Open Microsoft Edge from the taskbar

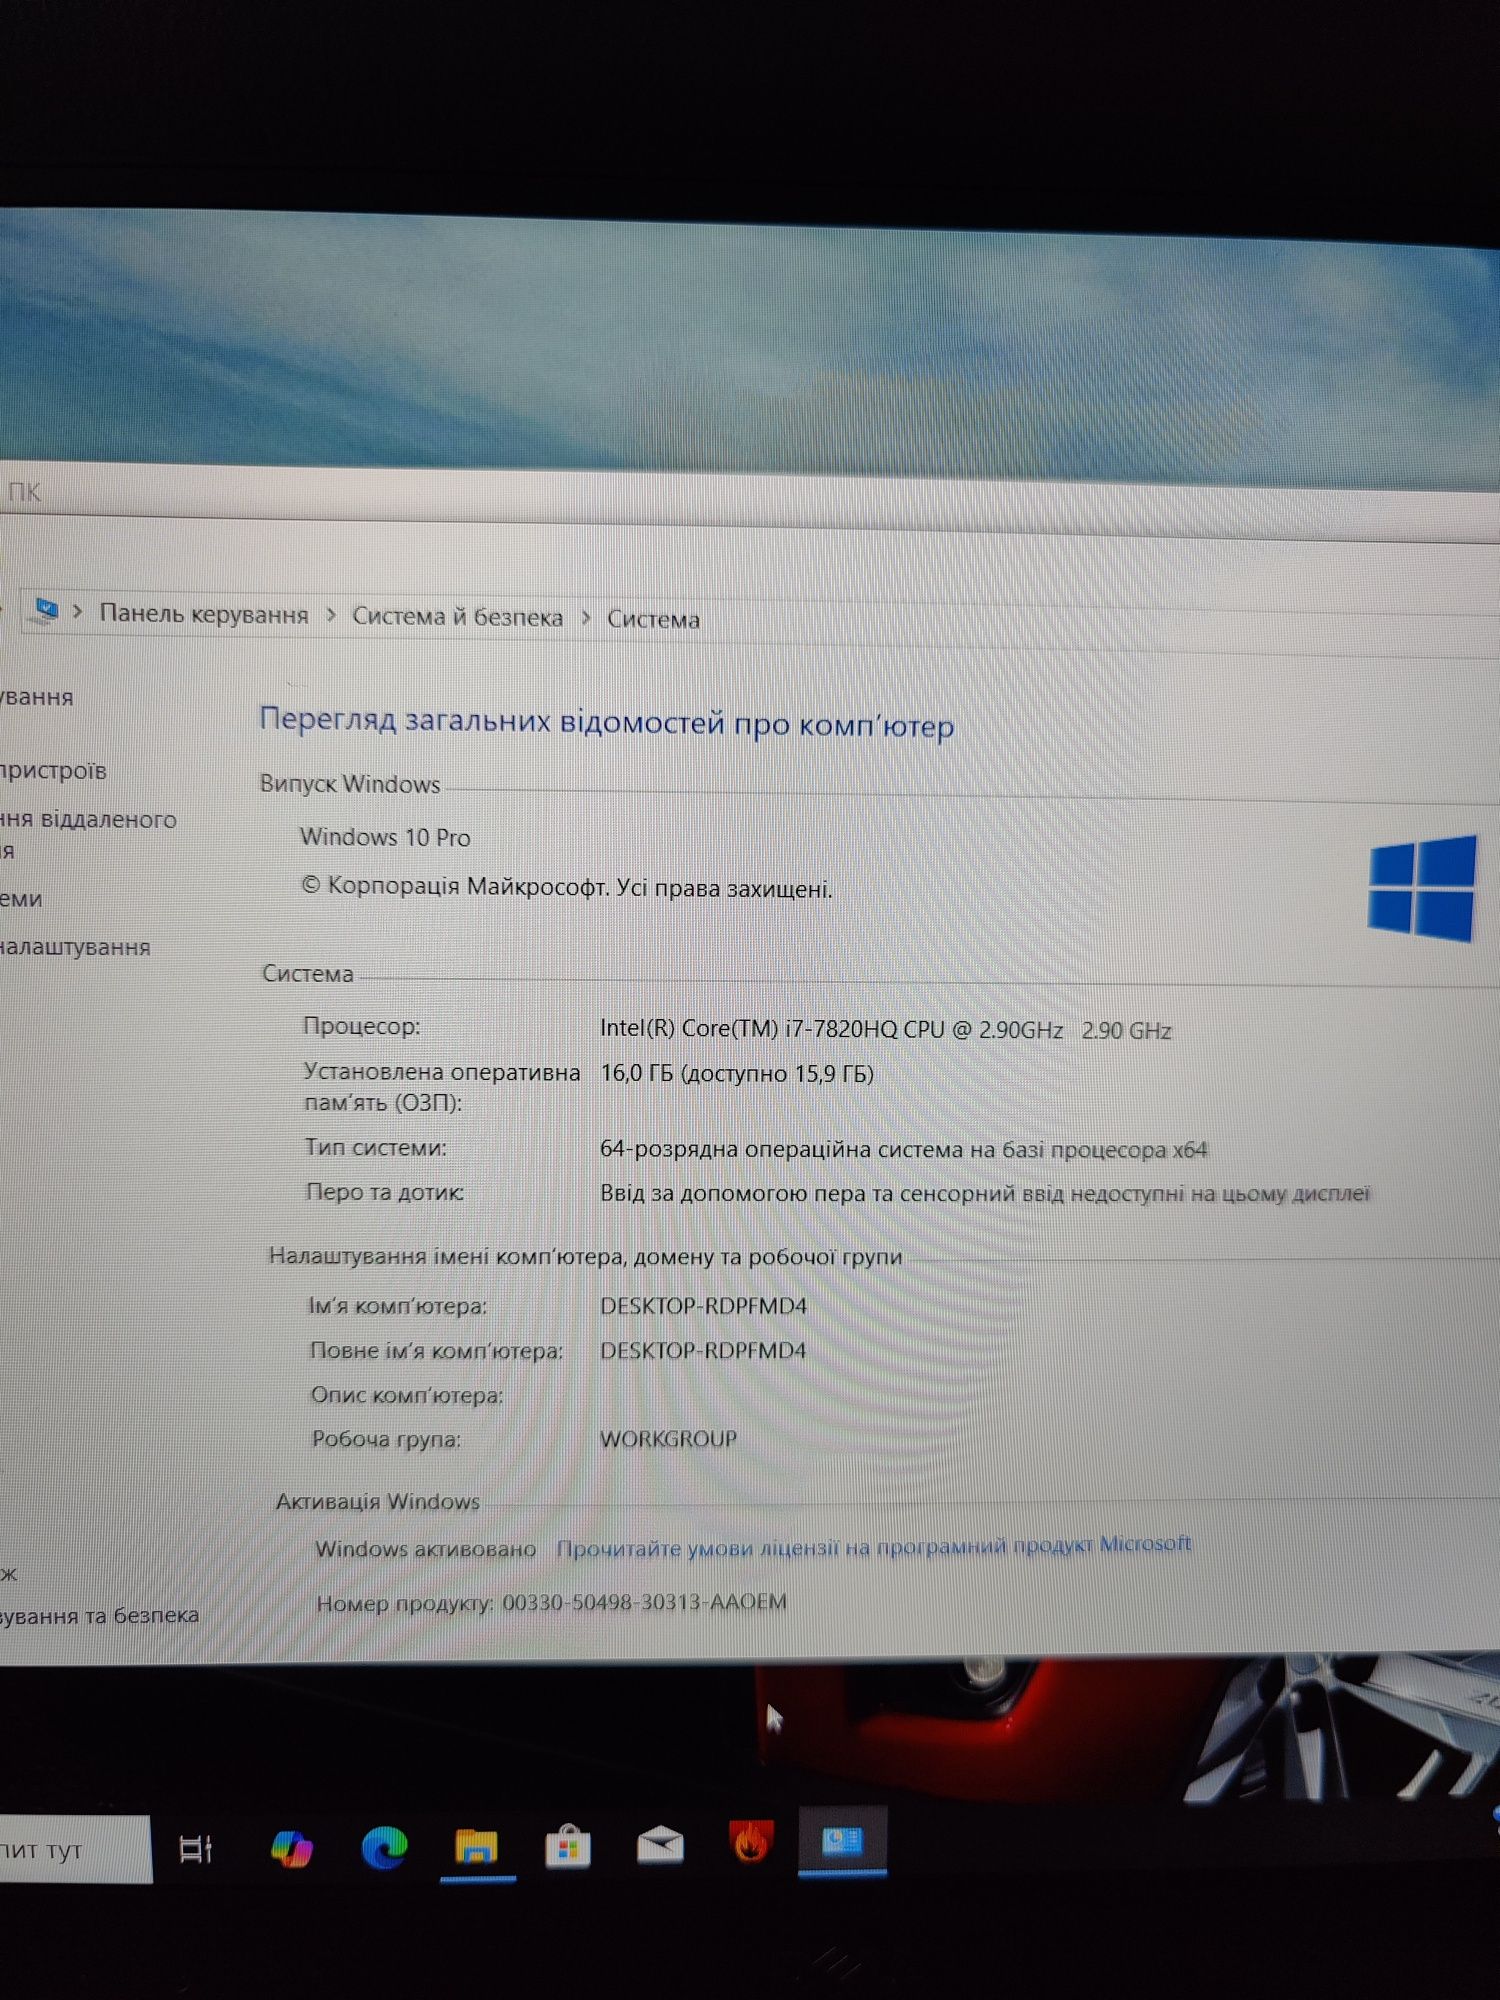pyautogui.click(x=384, y=1847)
